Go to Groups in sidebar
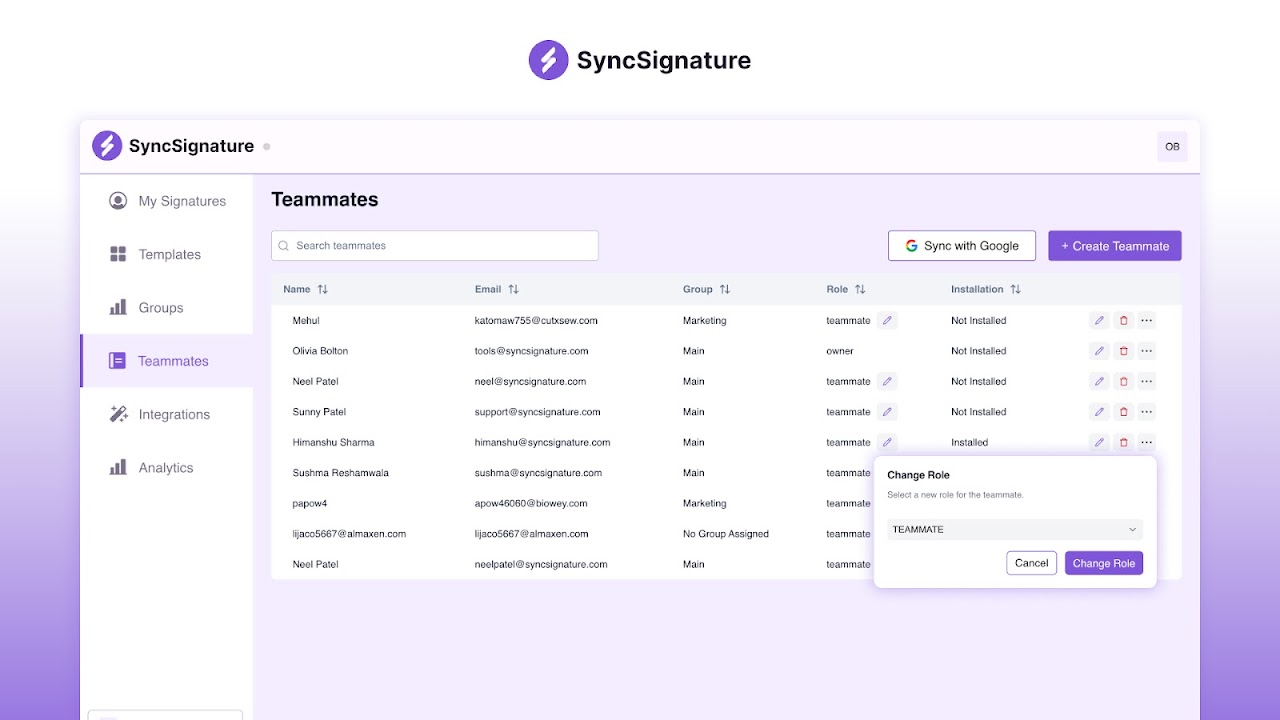1280x720 pixels. click(x=167, y=308)
